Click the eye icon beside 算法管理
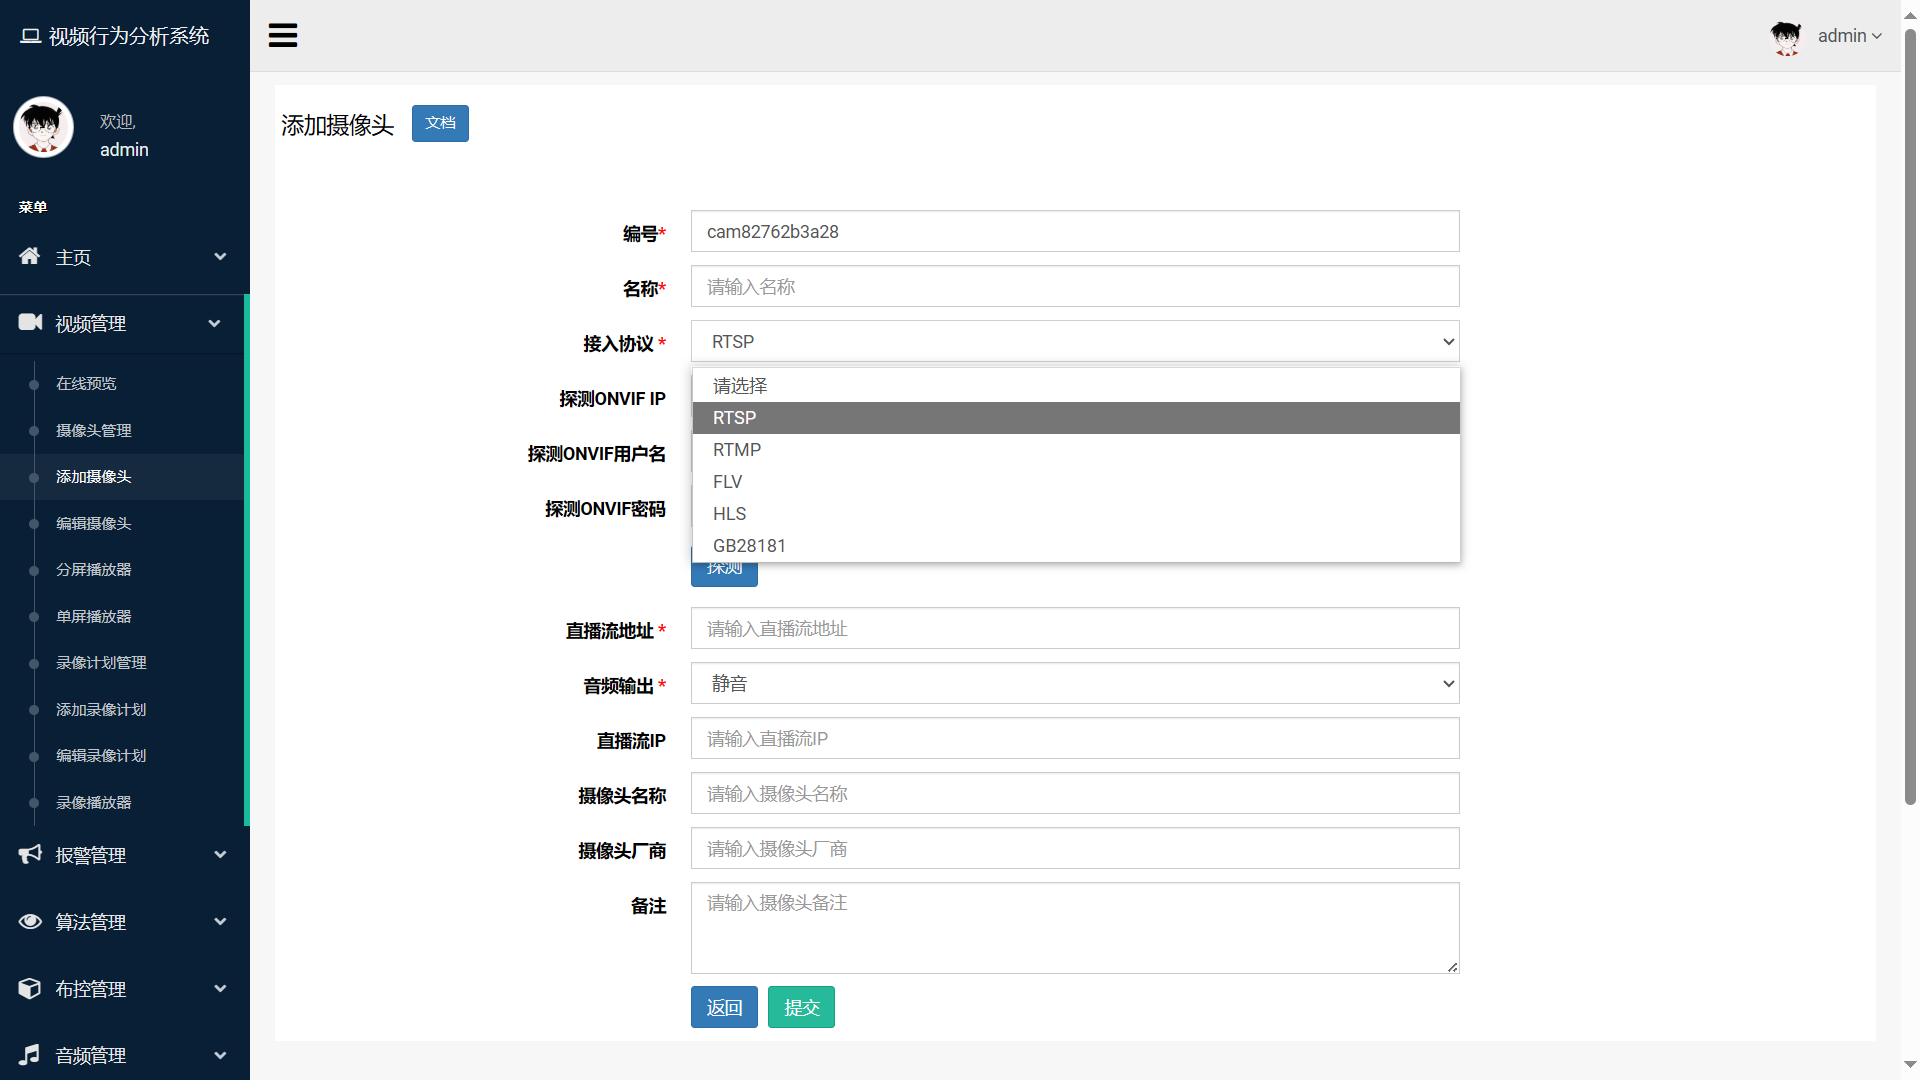The width and height of the screenshot is (1920, 1080). pyautogui.click(x=30, y=921)
